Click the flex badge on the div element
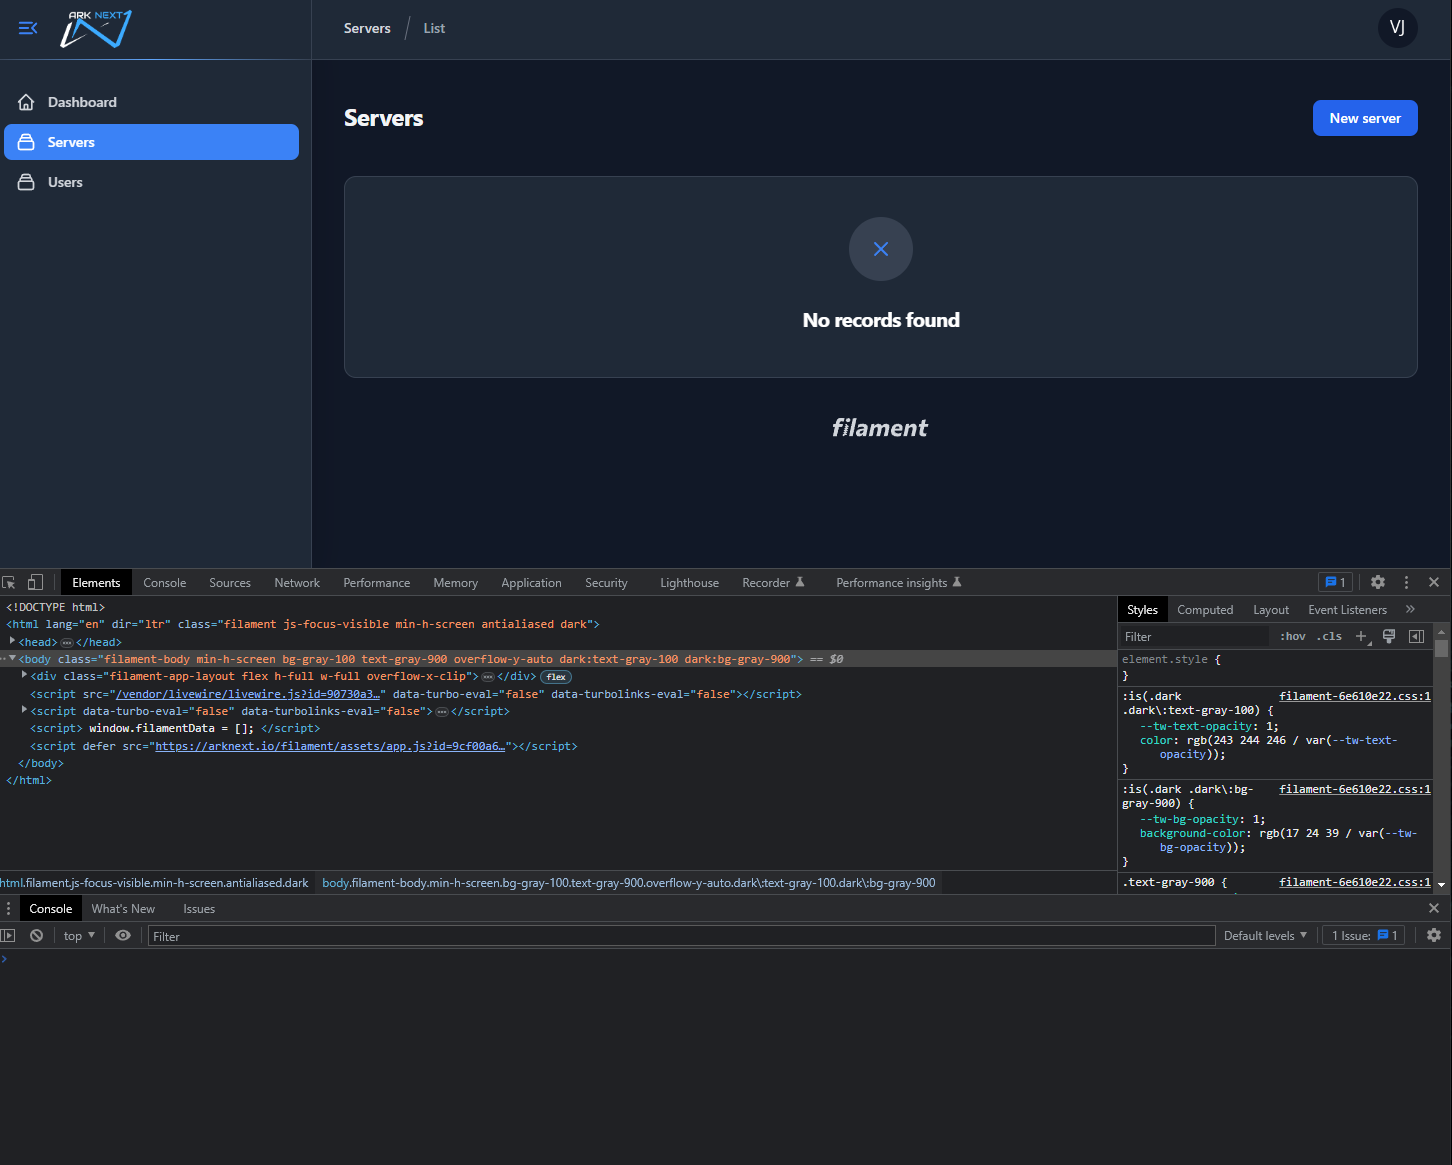 pyautogui.click(x=556, y=677)
